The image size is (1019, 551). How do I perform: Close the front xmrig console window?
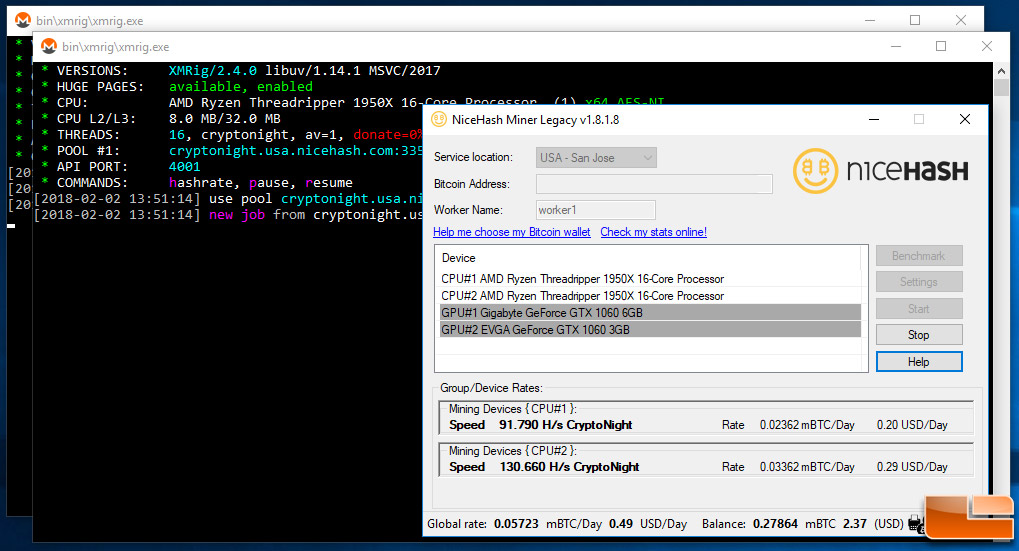click(x=987, y=46)
